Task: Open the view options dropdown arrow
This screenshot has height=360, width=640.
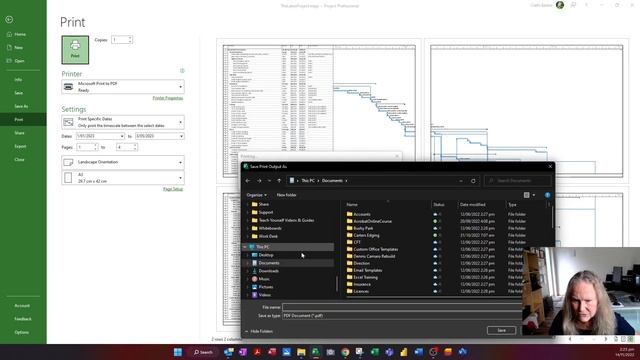Action: 533,195
